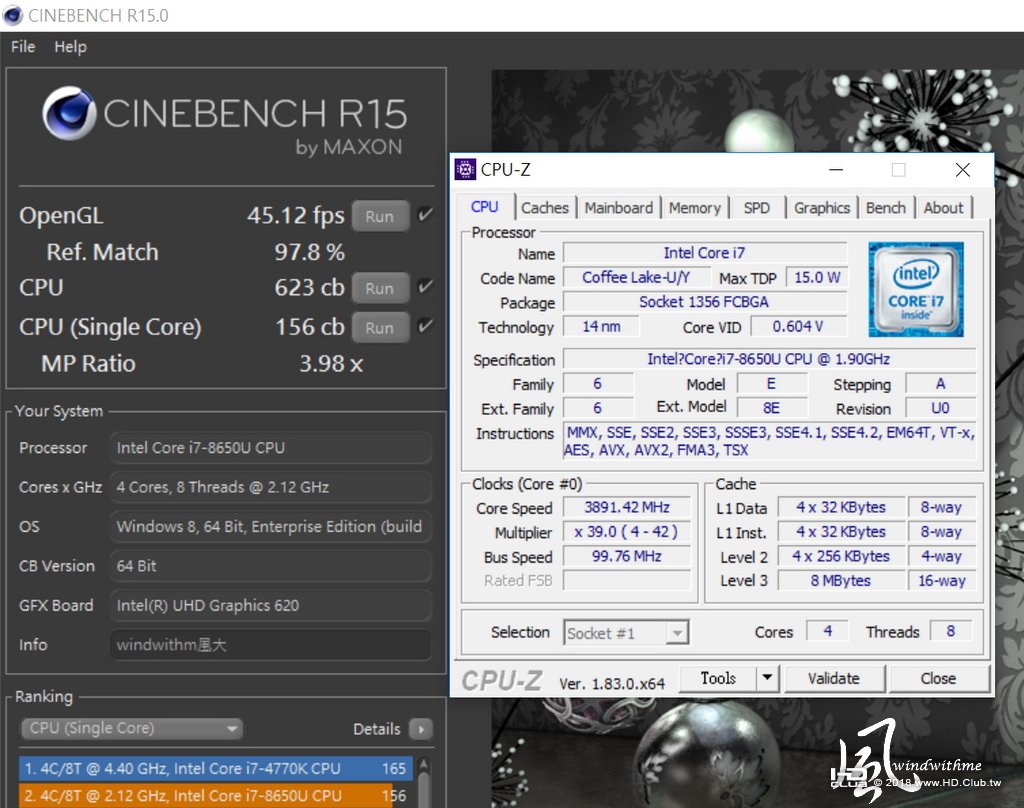Open the CPU (Single Core) ranking dropdown

132,728
